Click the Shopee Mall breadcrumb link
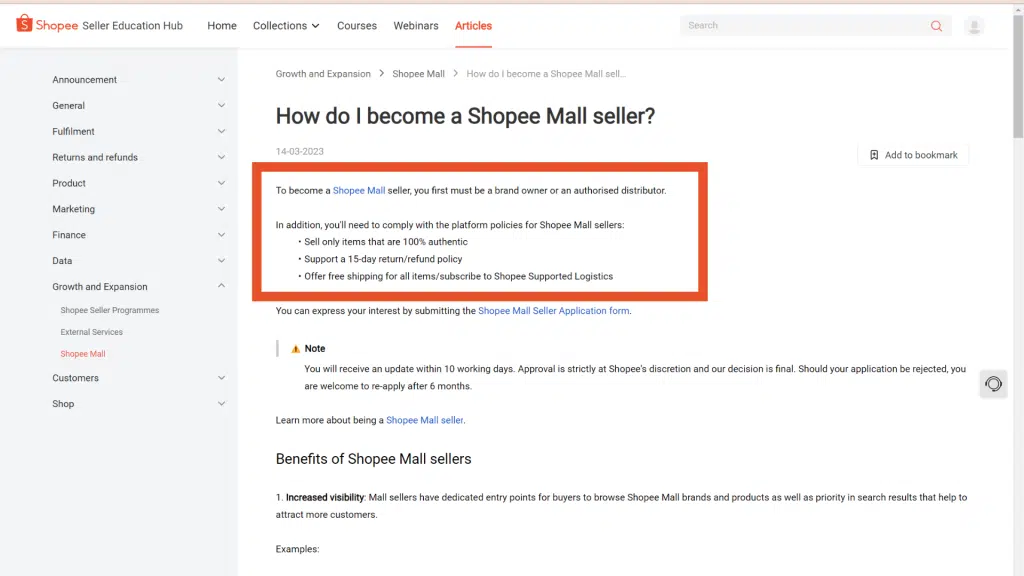This screenshot has height=576, width=1024. [x=418, y=74]
